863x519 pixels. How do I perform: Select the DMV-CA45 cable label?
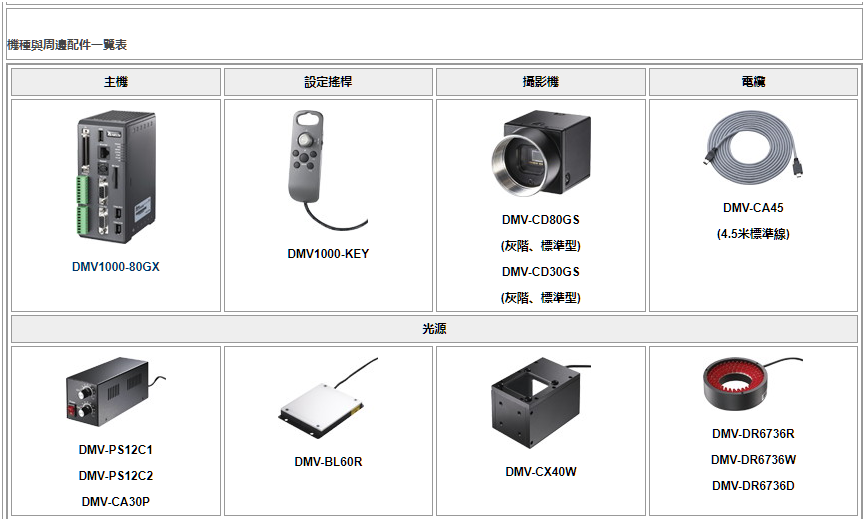click(x=753, y=208)
